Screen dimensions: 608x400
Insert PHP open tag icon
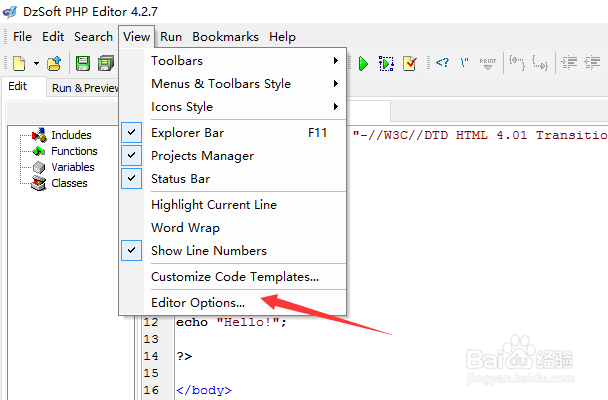[x=442, y=62]
